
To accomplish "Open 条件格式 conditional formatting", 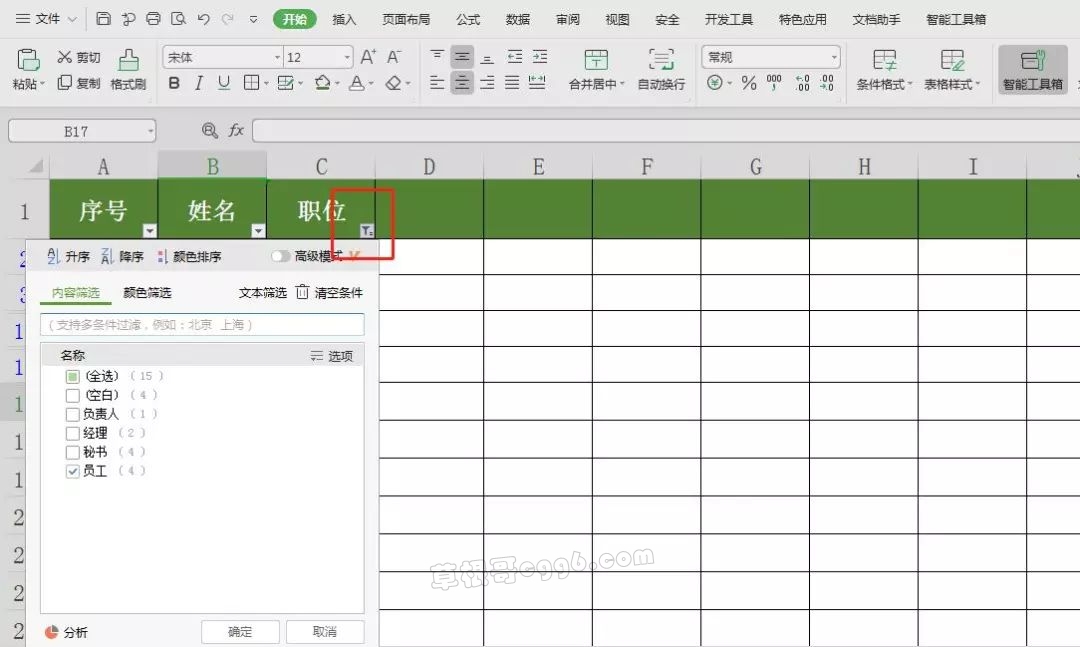I will (884, 69).
